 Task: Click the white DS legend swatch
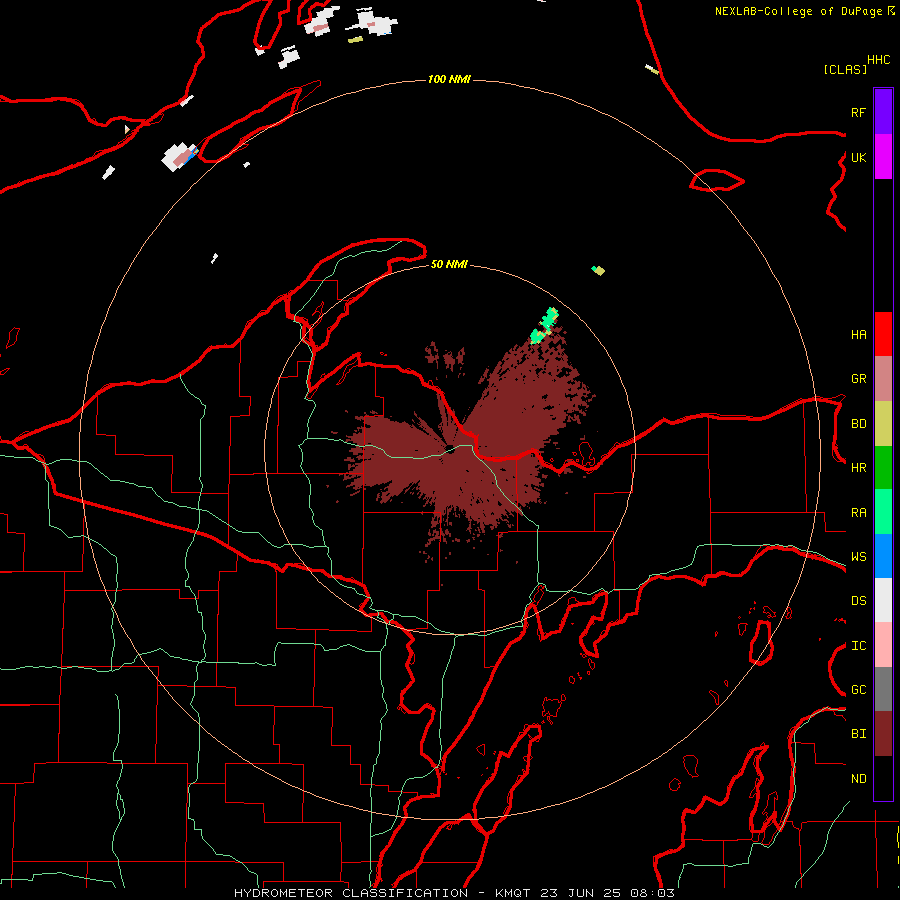coord(883,600)
